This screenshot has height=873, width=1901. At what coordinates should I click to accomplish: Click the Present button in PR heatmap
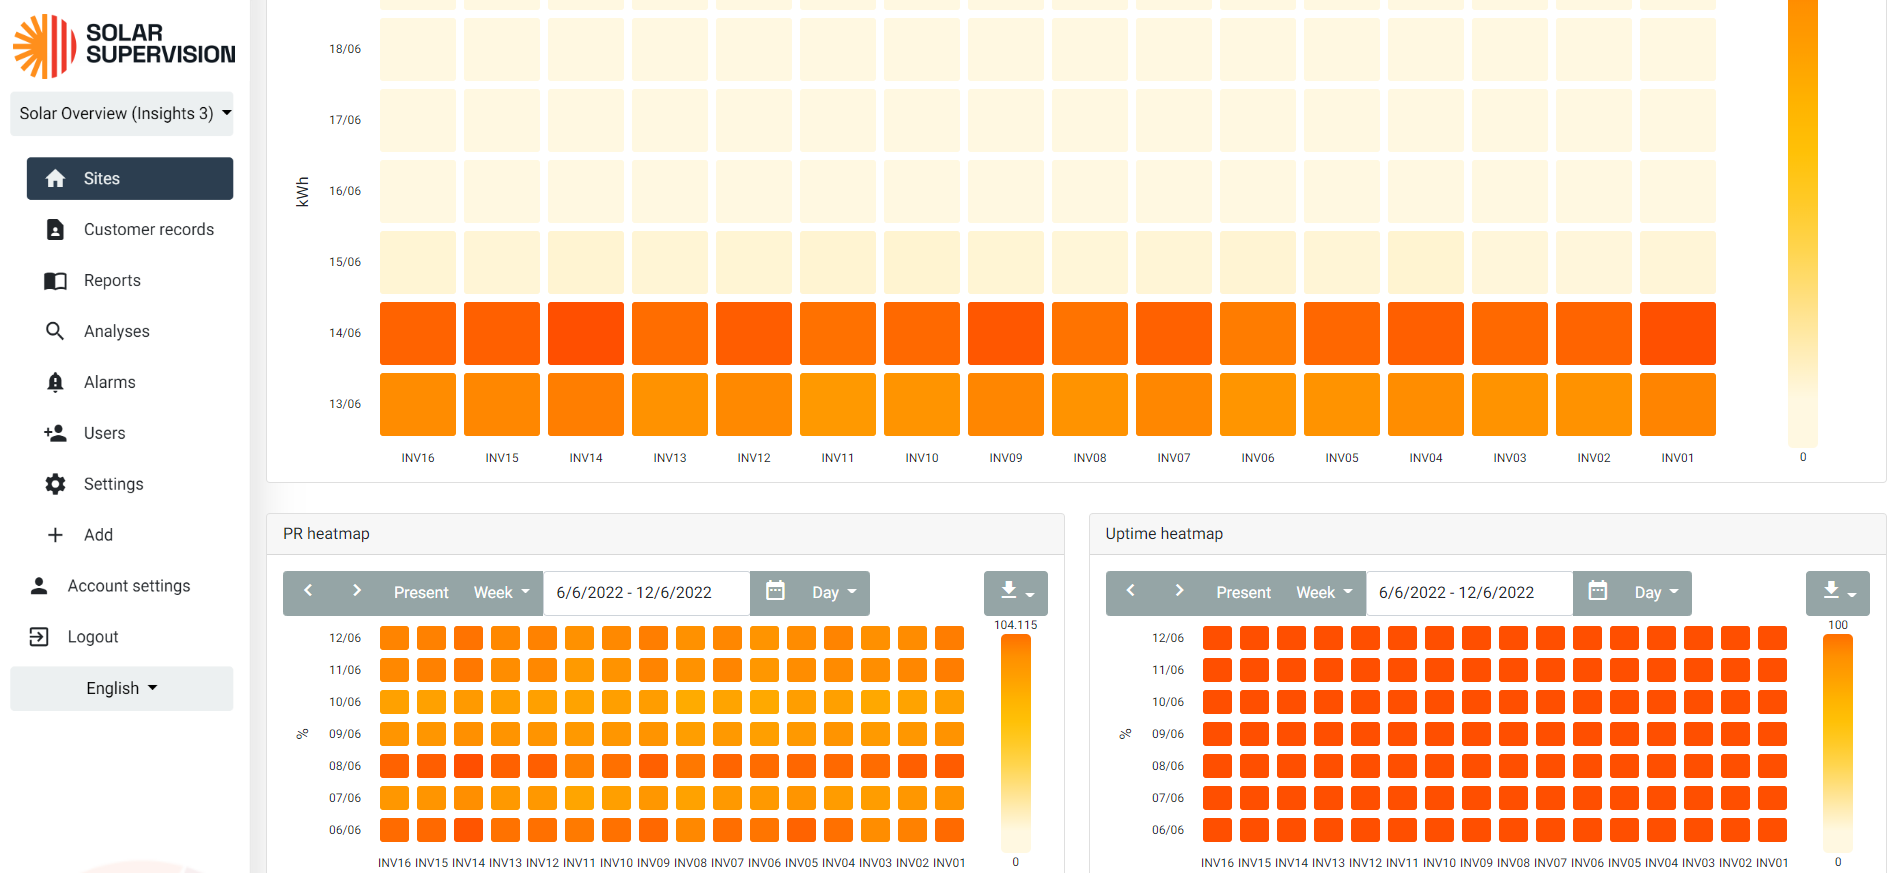coord(421,593)
